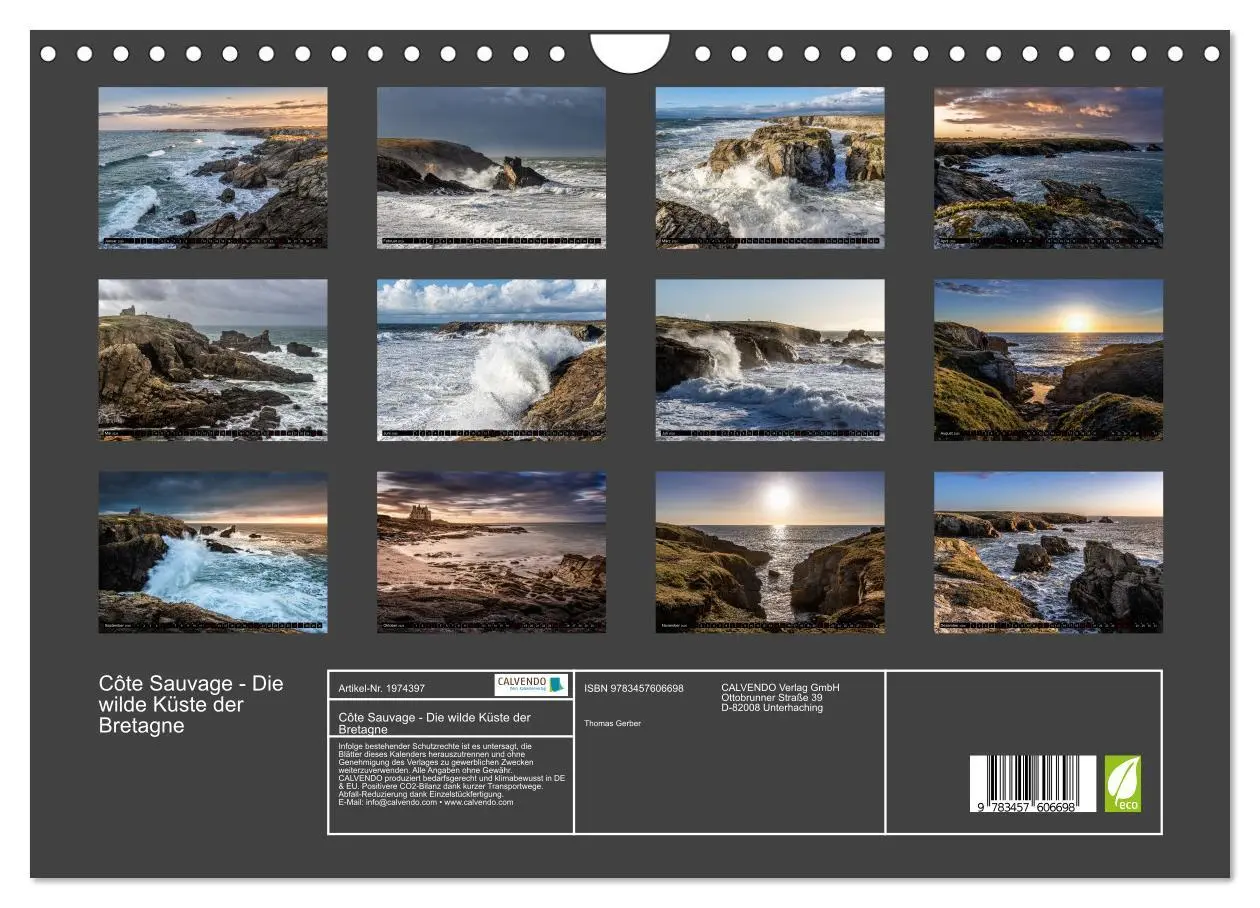Click 'Ottobrunner Straße 39' address line
Screen dimensions: 1260x908
pyautogui.click(x=772, y=697)
